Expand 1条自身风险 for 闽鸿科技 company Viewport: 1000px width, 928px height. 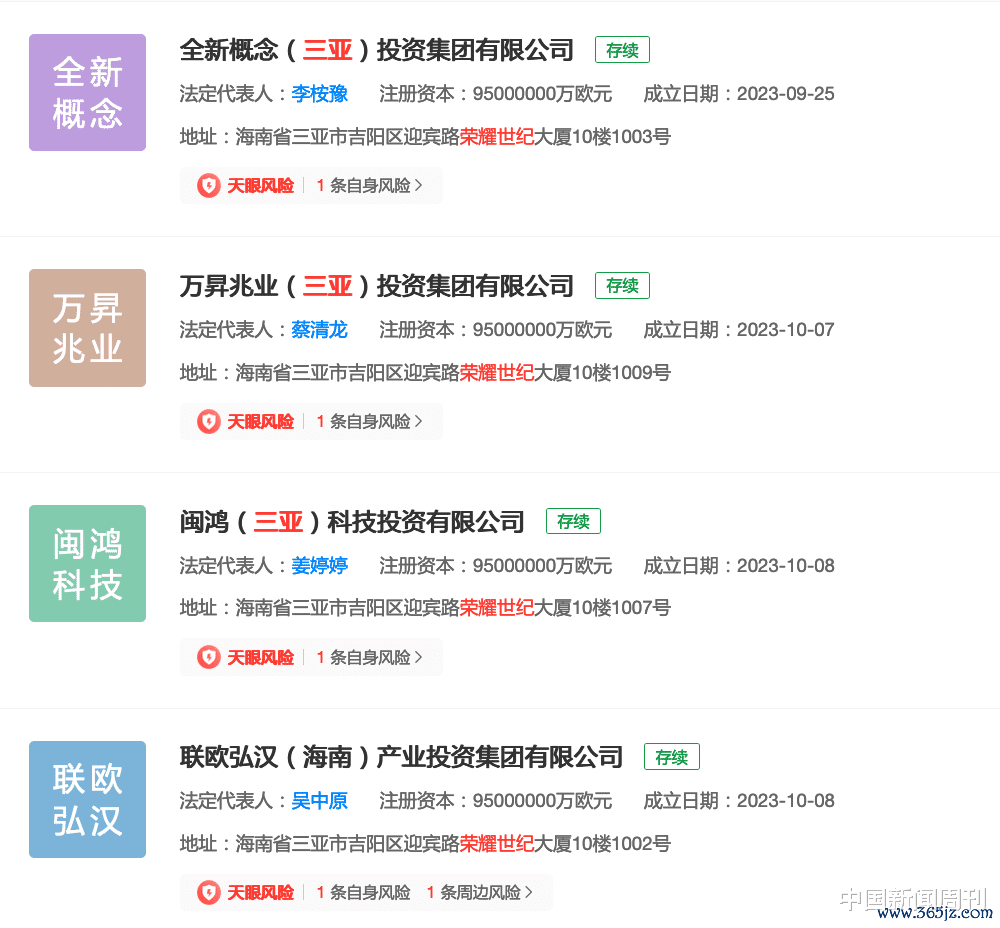(x=369, y=657)
